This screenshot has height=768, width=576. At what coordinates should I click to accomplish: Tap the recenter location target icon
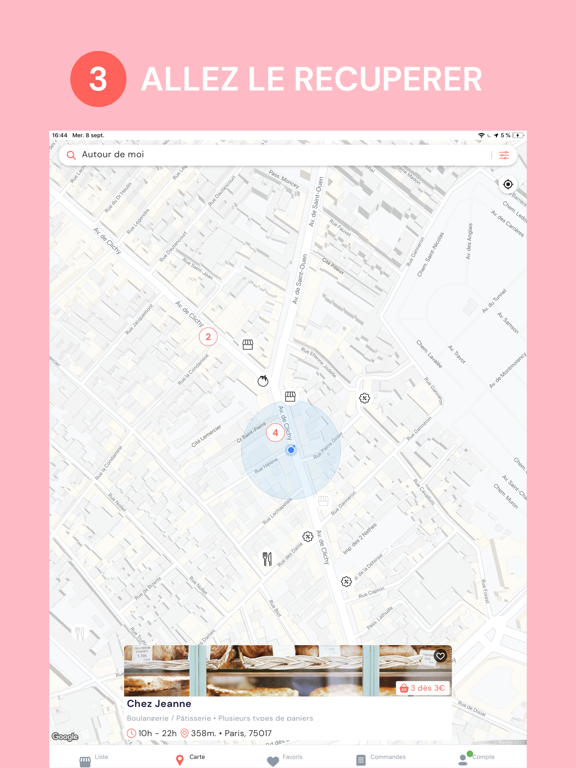click(x=508, y=185)
